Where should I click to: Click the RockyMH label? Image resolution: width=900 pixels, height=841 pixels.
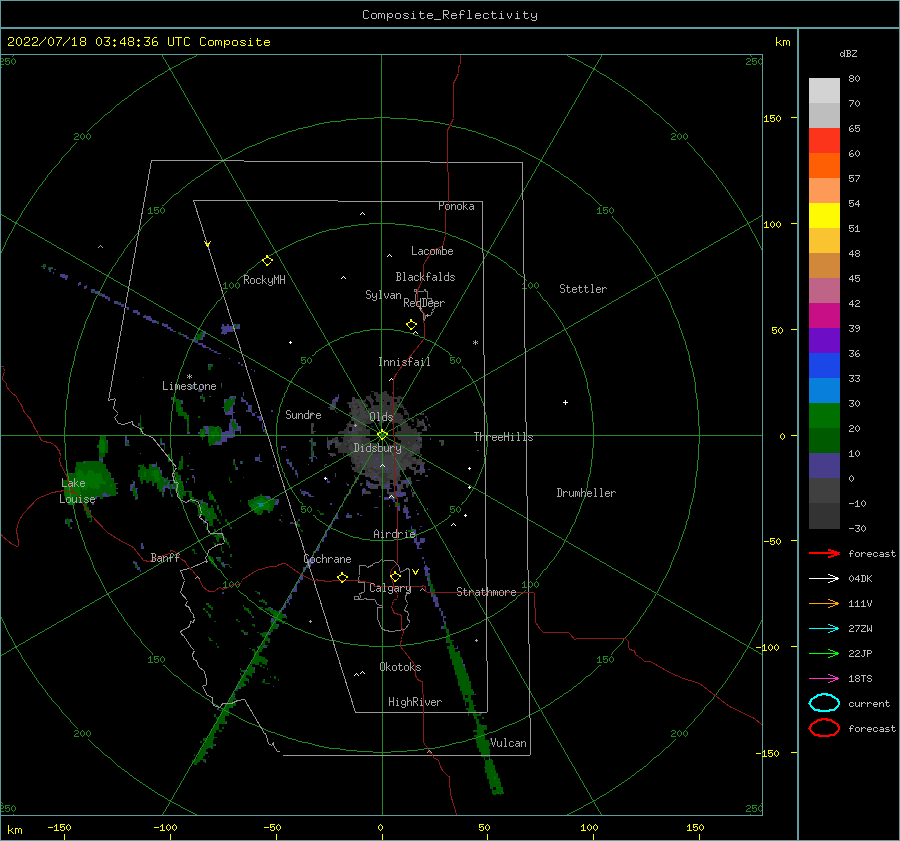[264, 280]
